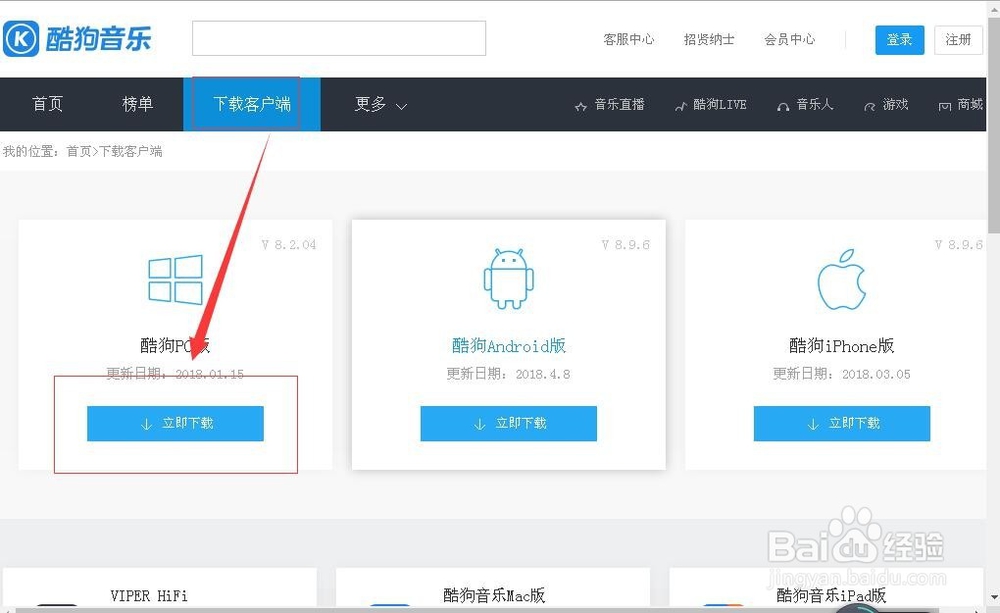Click the music note icon beside 酷狗LIVE
Image resolution: width=1000 pixels, height=613 pixels.
(x=680, y=107)
